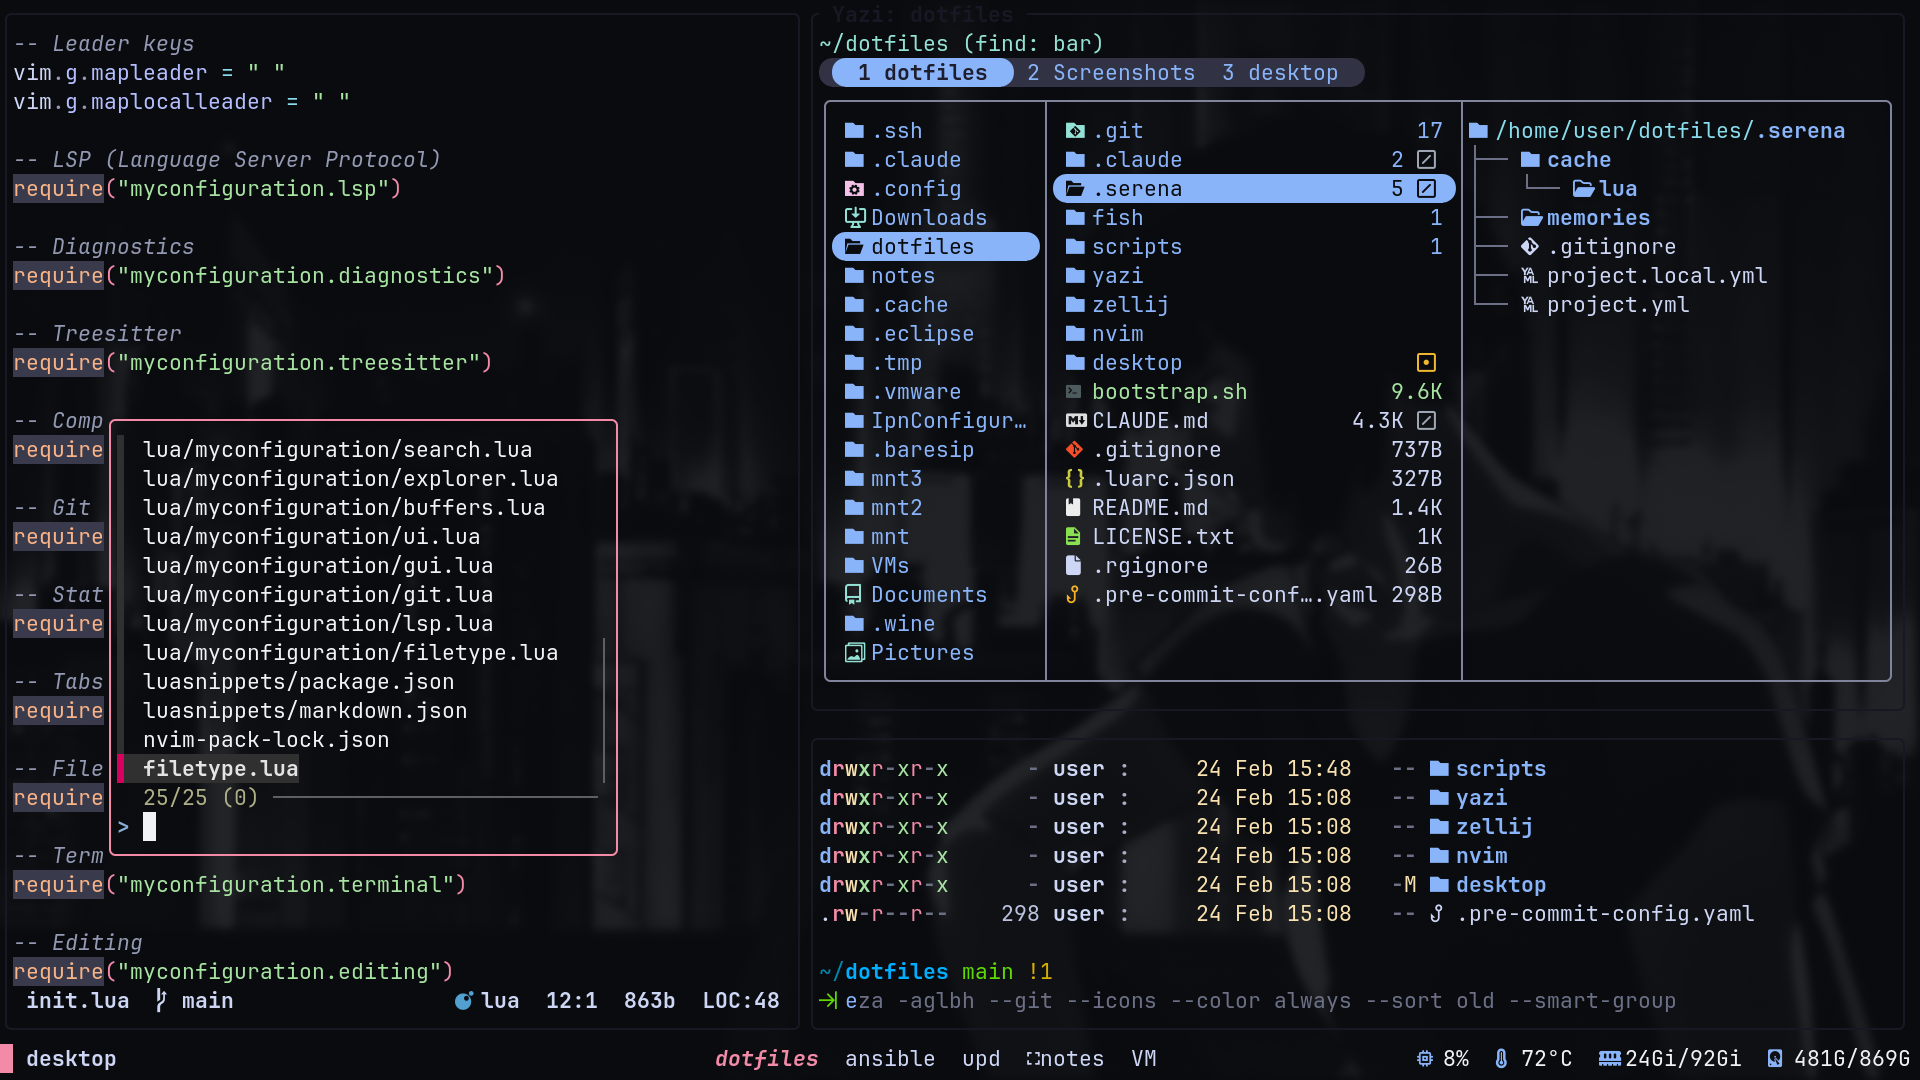Click init.lua filename in statusline
Screen dimensions: 1920x1080
point(77,1001)
